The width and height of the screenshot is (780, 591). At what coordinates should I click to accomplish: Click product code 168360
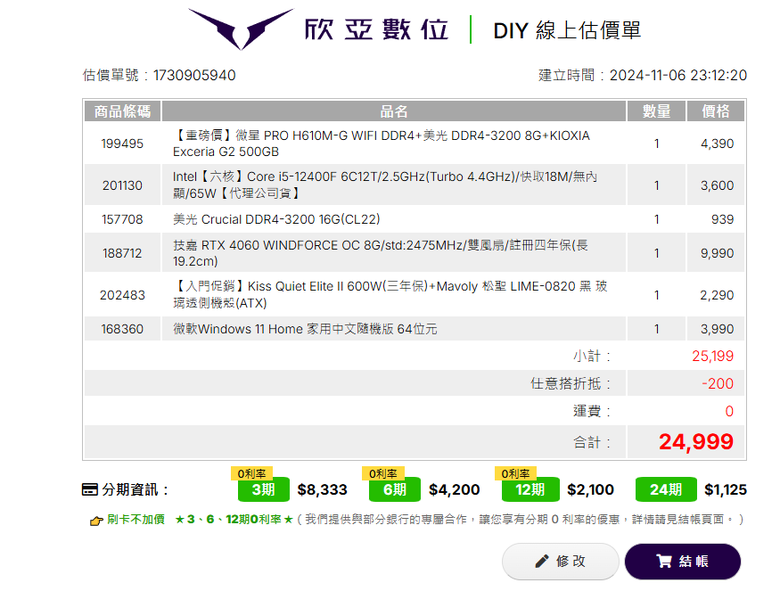(x=122, y=329)
